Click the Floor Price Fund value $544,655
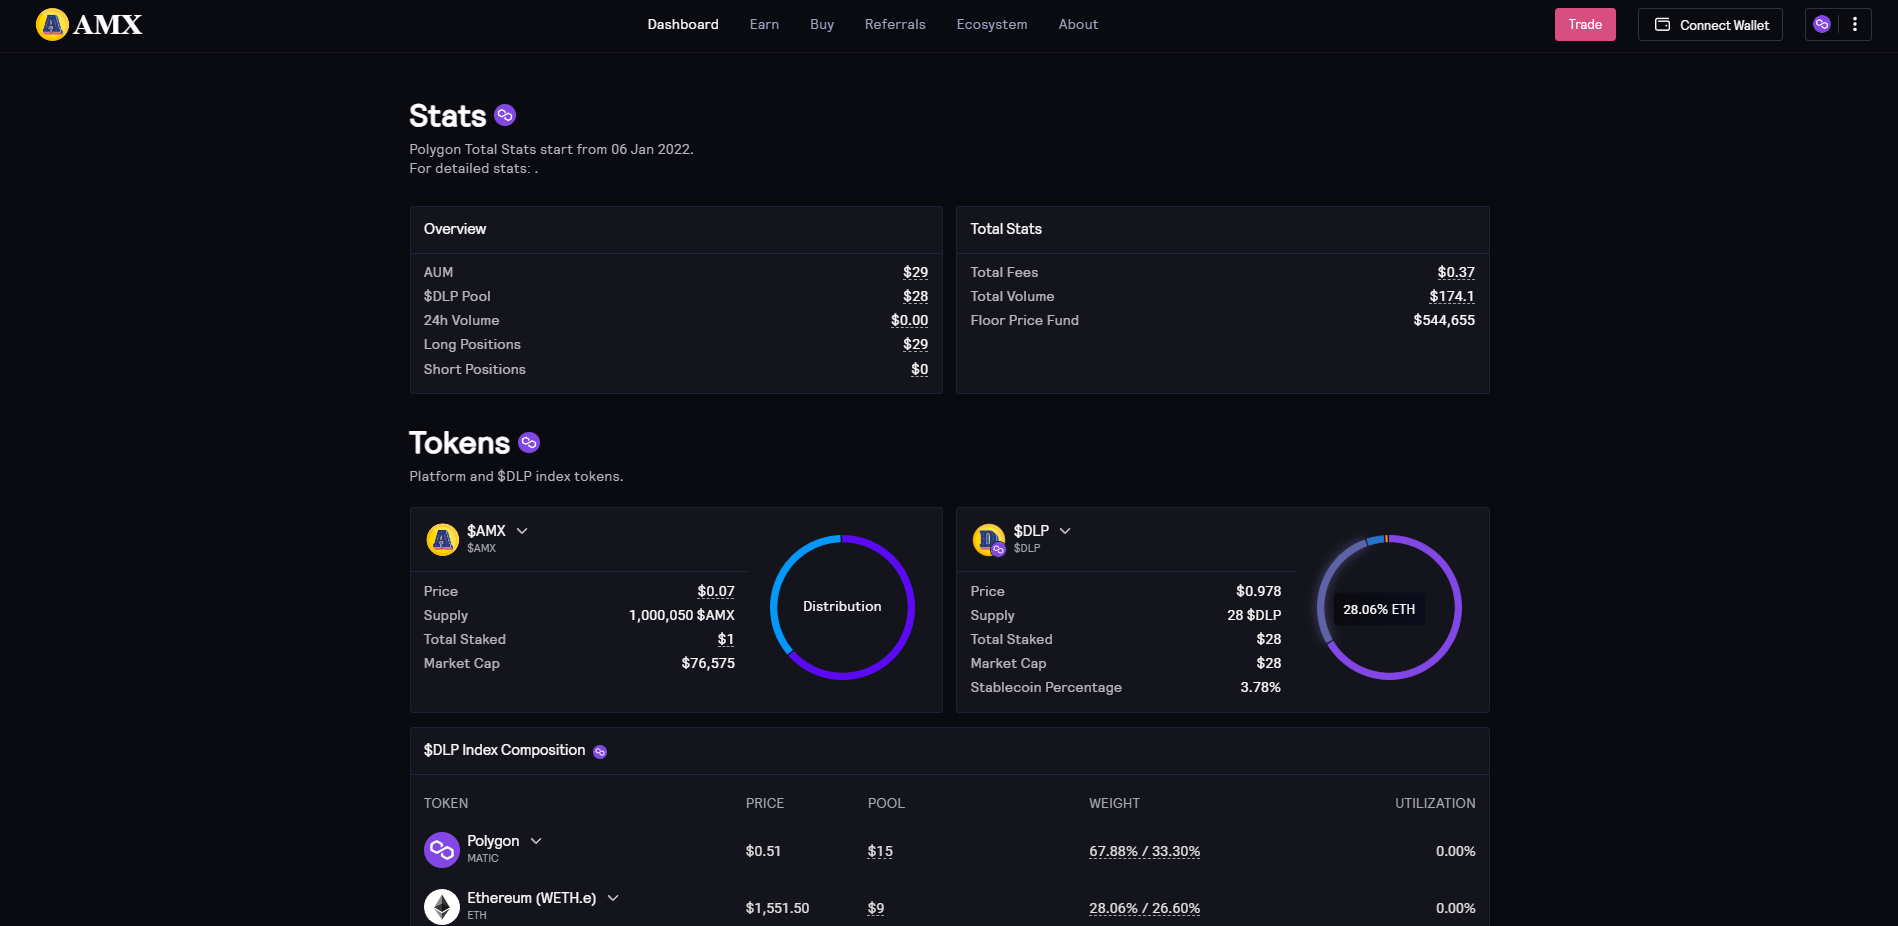This screenshot has height=926, width=1898. coord(1444,320)
